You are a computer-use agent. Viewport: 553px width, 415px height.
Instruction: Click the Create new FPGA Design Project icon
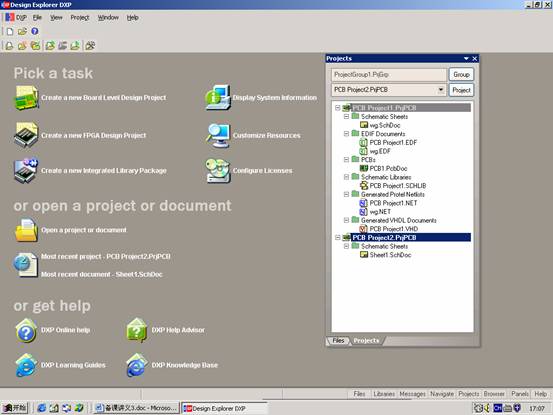(x=26, y=135)
